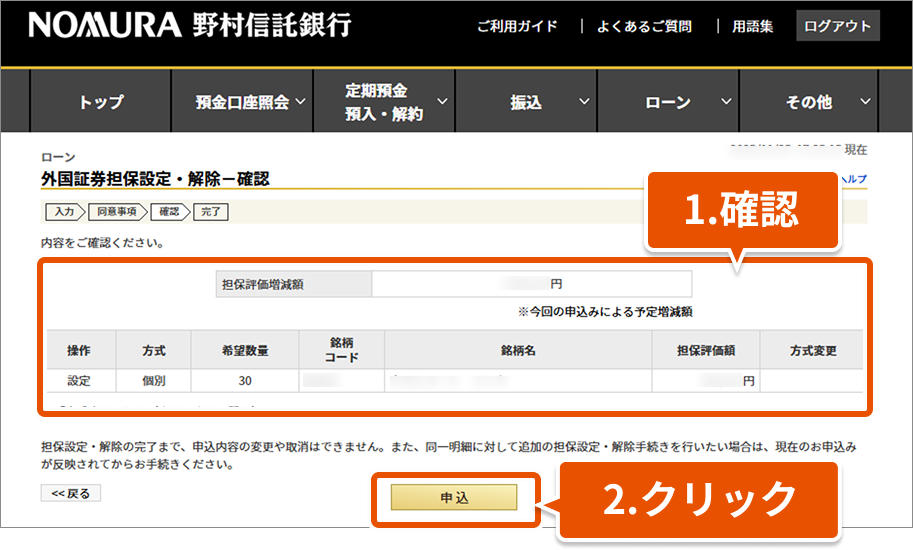The height and width of the screenshot is (550, 913).
Task: Expand the ローン menu chevron
Action: 727,101
